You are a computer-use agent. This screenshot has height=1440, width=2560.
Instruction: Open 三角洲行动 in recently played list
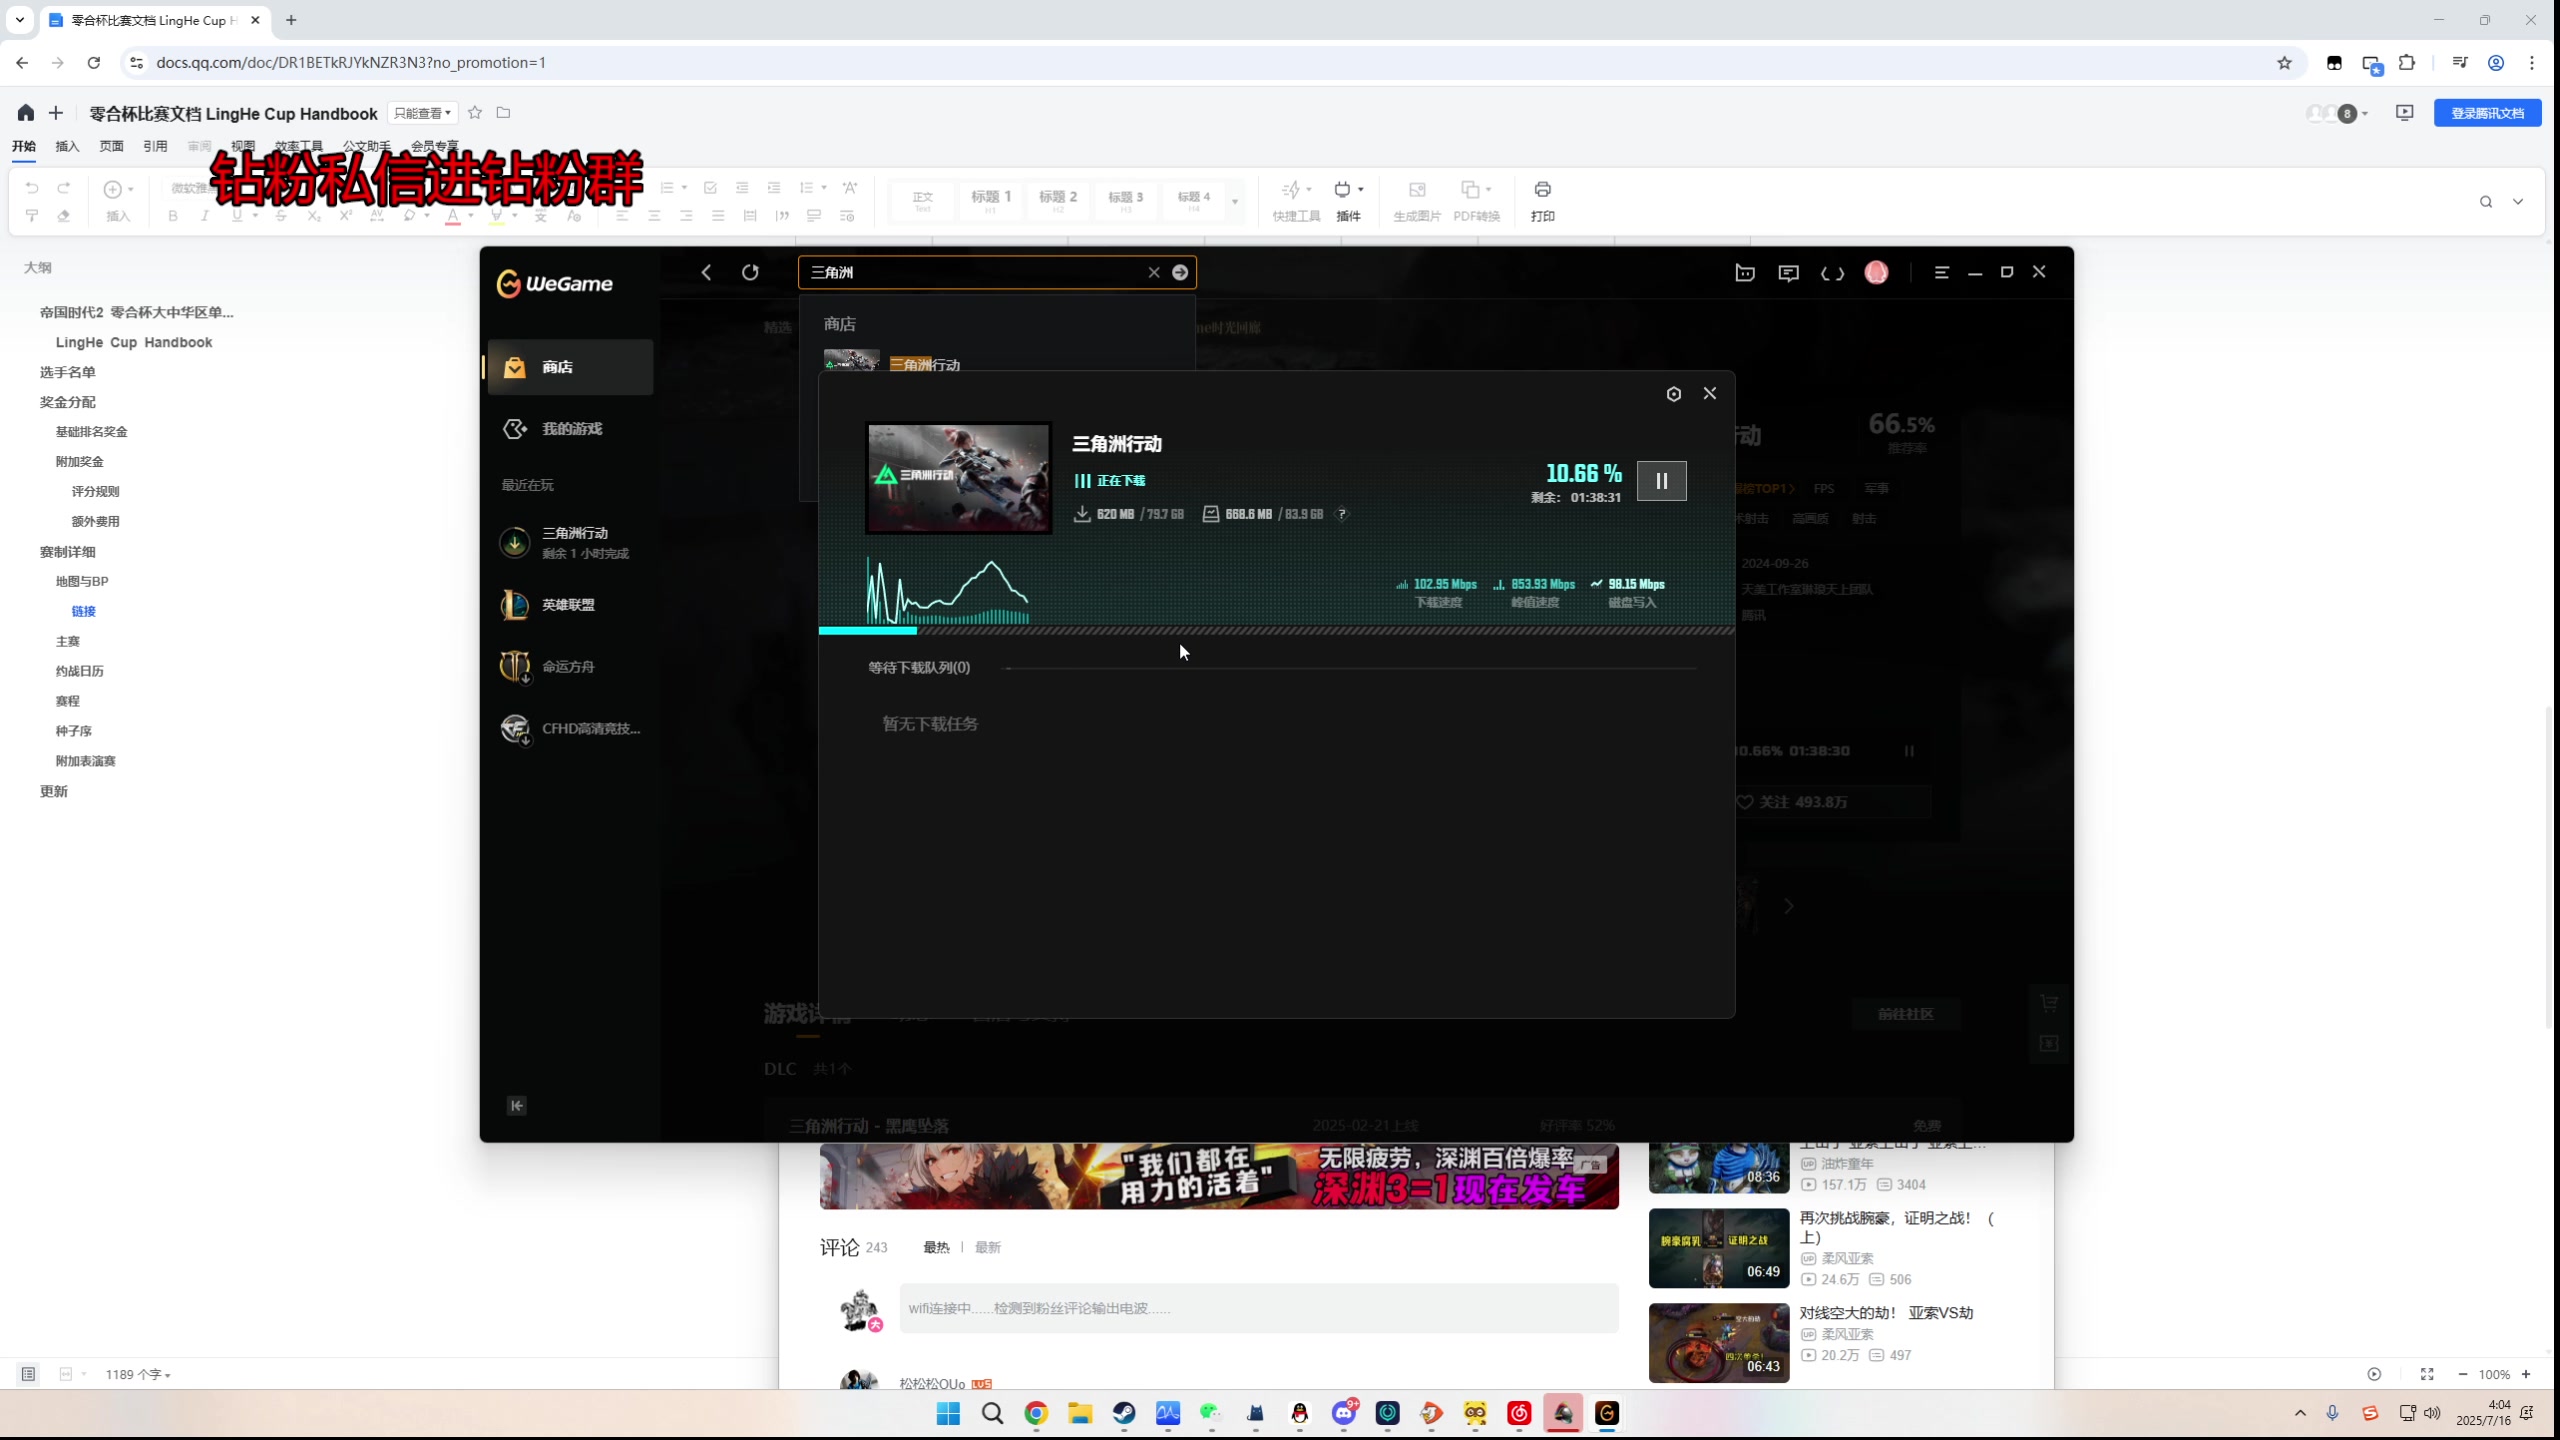click(x=570, y=542)
